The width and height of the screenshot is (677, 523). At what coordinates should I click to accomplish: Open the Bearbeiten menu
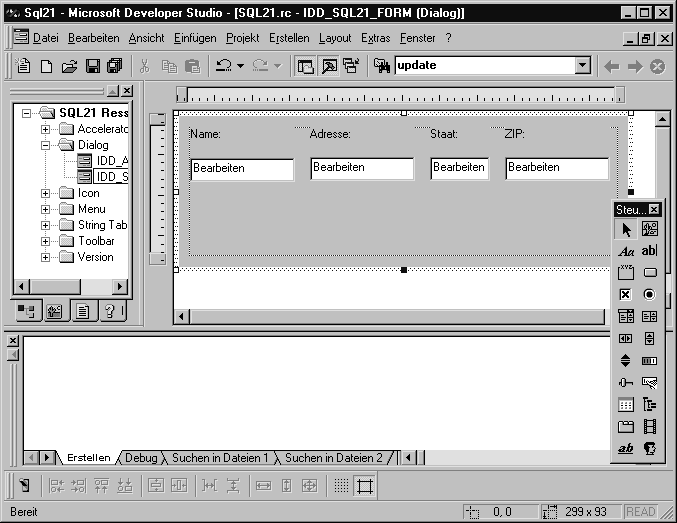click(x=94, y=38)
